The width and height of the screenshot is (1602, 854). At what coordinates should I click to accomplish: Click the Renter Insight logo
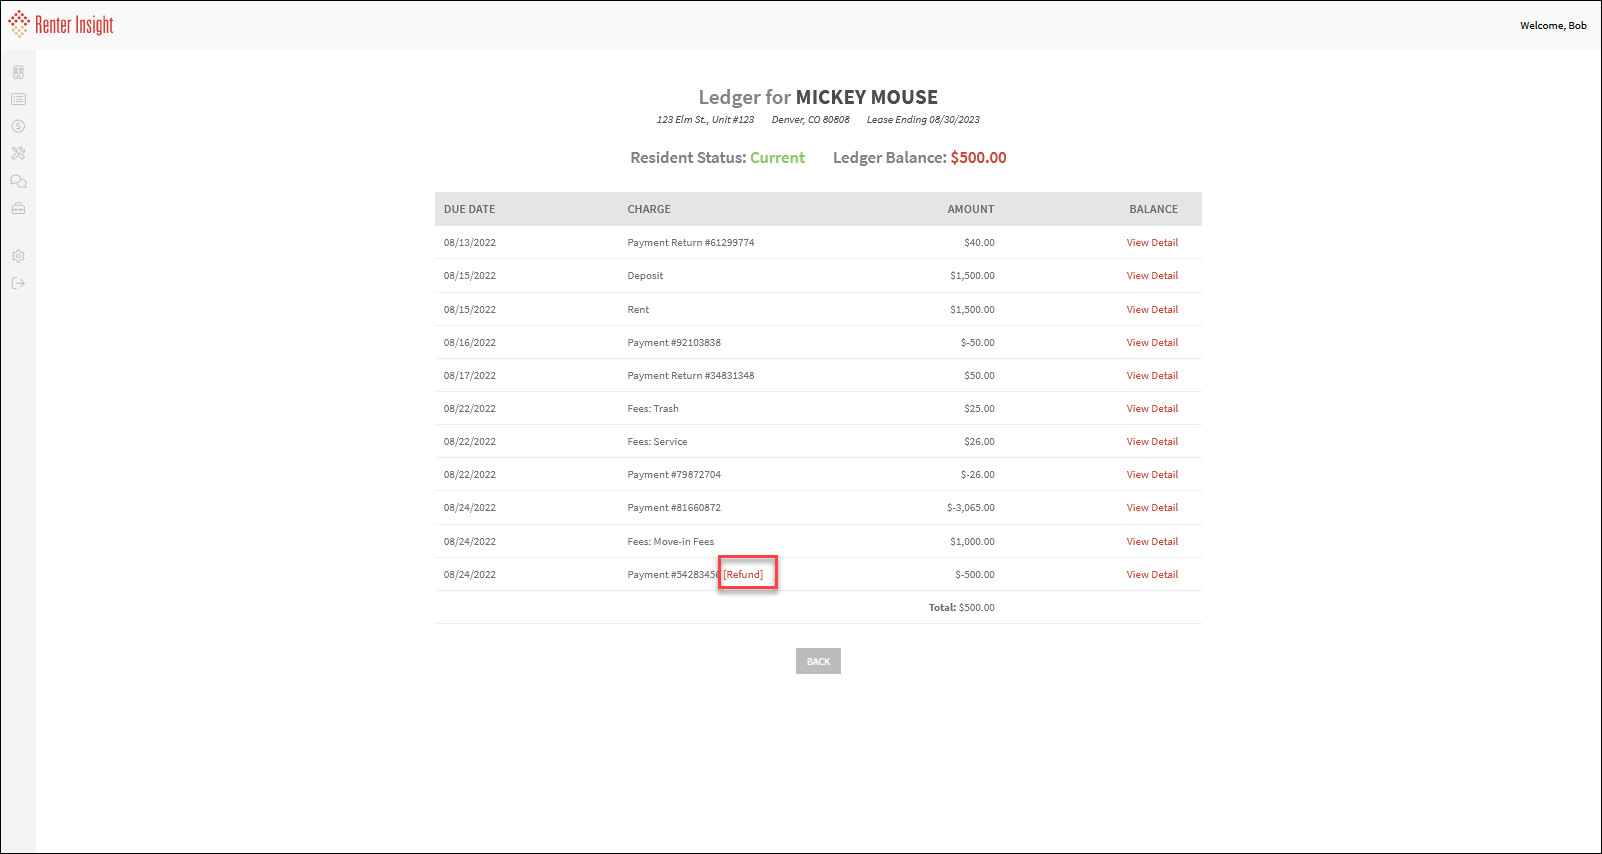pyautogui.click(x=61, y=25)
